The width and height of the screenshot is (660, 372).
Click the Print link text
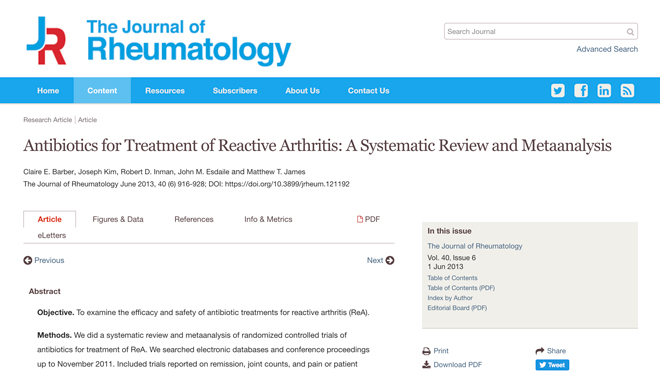click(x=441, y=351)
